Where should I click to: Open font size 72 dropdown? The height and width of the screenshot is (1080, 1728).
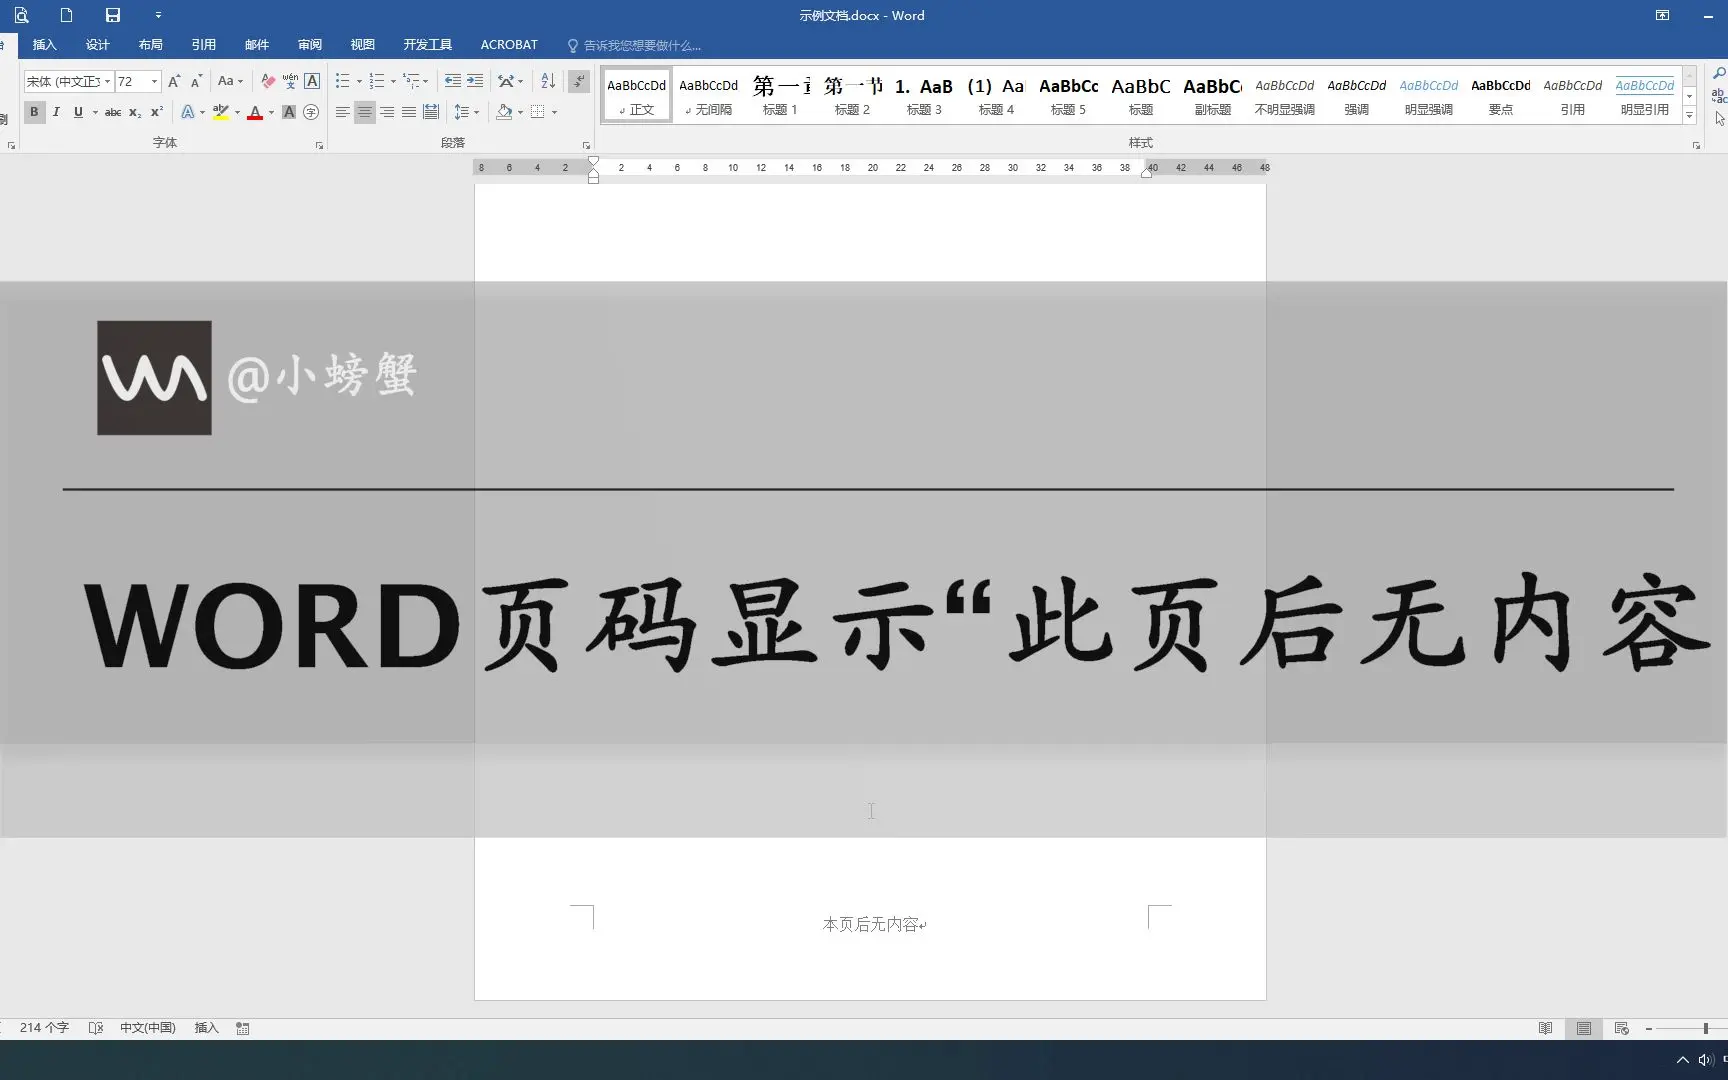[154, 81]
